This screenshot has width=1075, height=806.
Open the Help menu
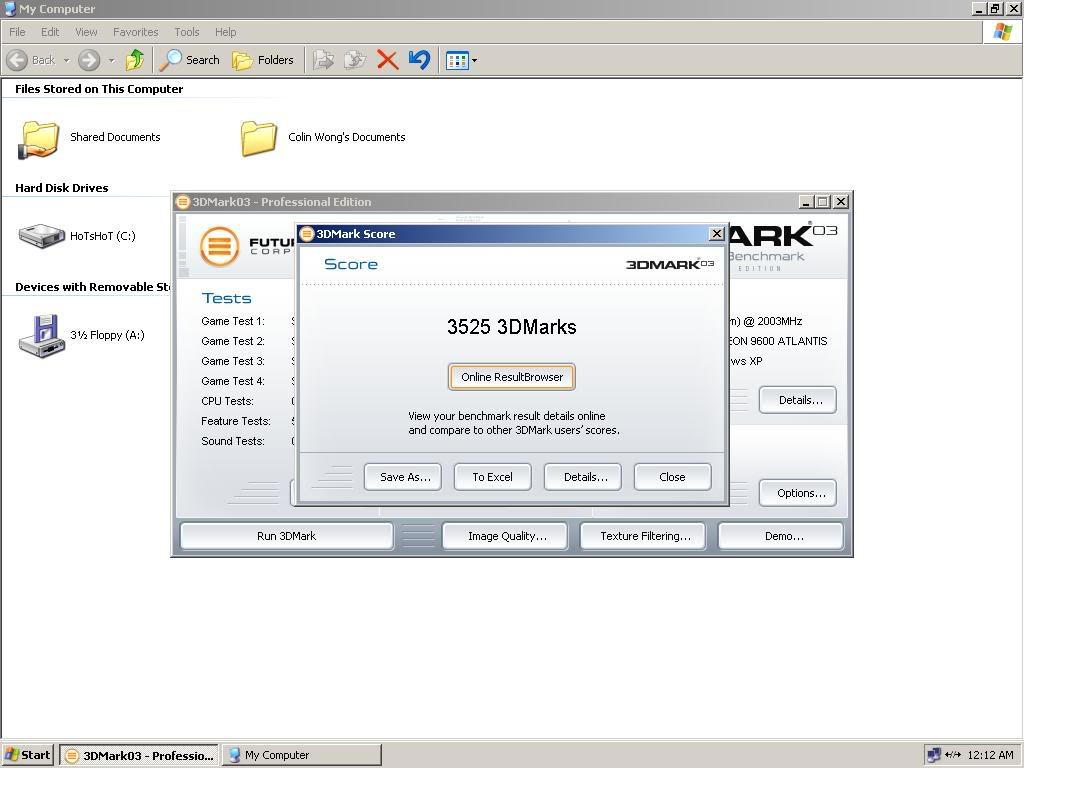click(x=225, y=32)
